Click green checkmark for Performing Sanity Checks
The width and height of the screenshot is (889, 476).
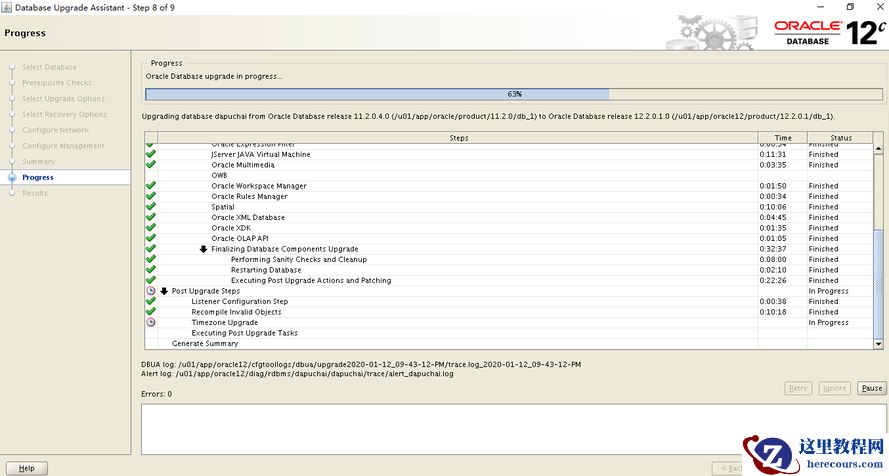[150, 259]
